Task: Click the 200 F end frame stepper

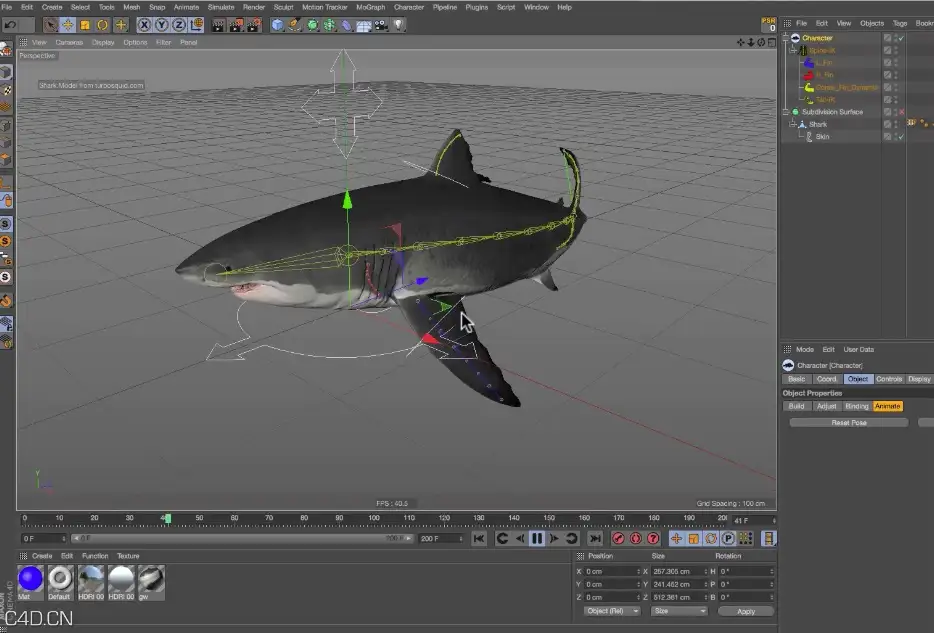Action: click(x=461, y=538)
